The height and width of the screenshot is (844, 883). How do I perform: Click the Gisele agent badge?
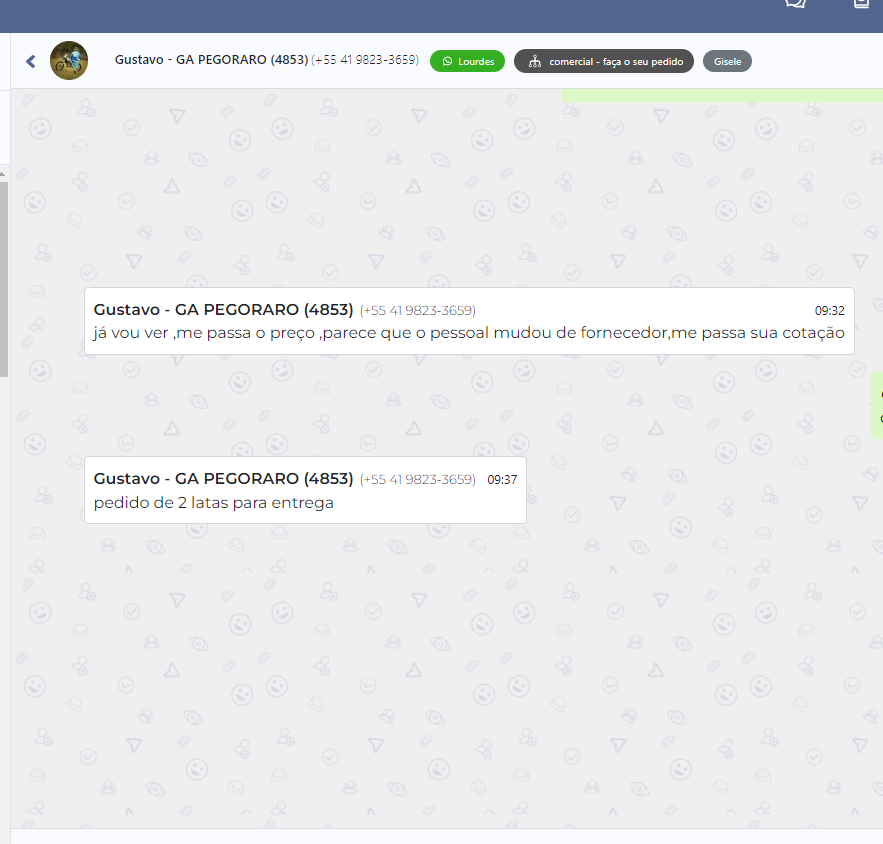pyautogui.click(x=727, y=61)
